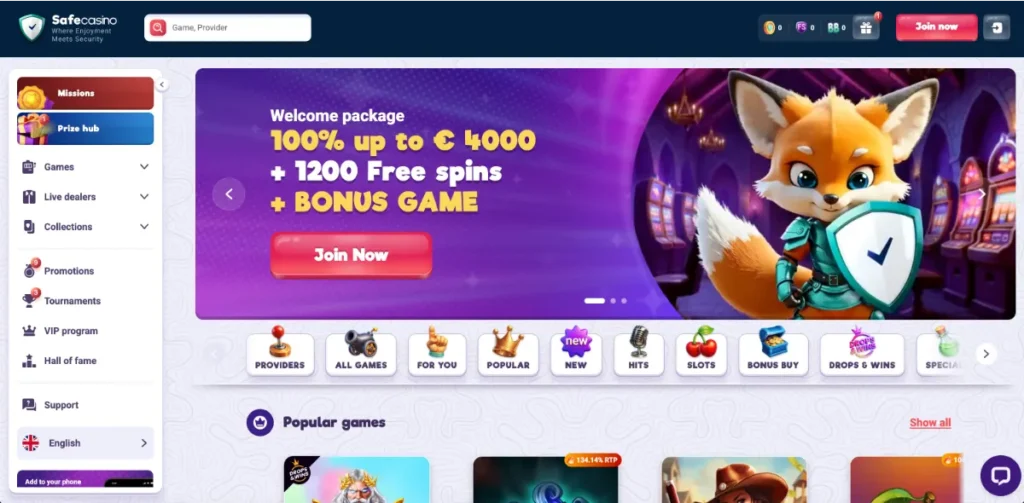Open the Popular crown category
This screenshot has height=503, width=1024.
tap(508, 351)
